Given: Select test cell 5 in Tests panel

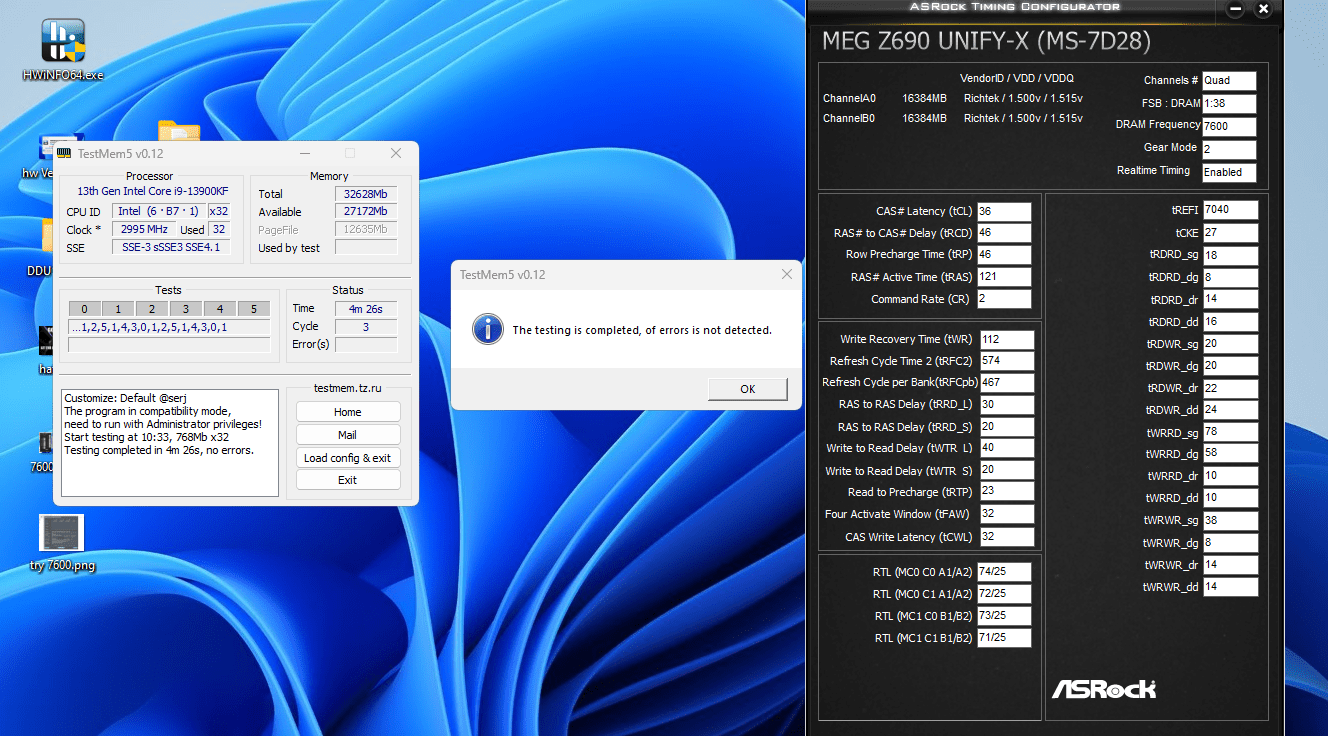Looking at the screenshot, I should (254, 308).
